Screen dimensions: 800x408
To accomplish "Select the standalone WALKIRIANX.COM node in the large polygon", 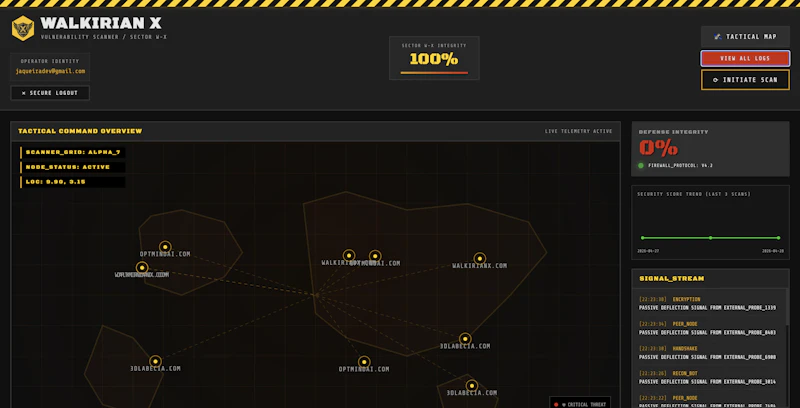I will coord(479,259).
